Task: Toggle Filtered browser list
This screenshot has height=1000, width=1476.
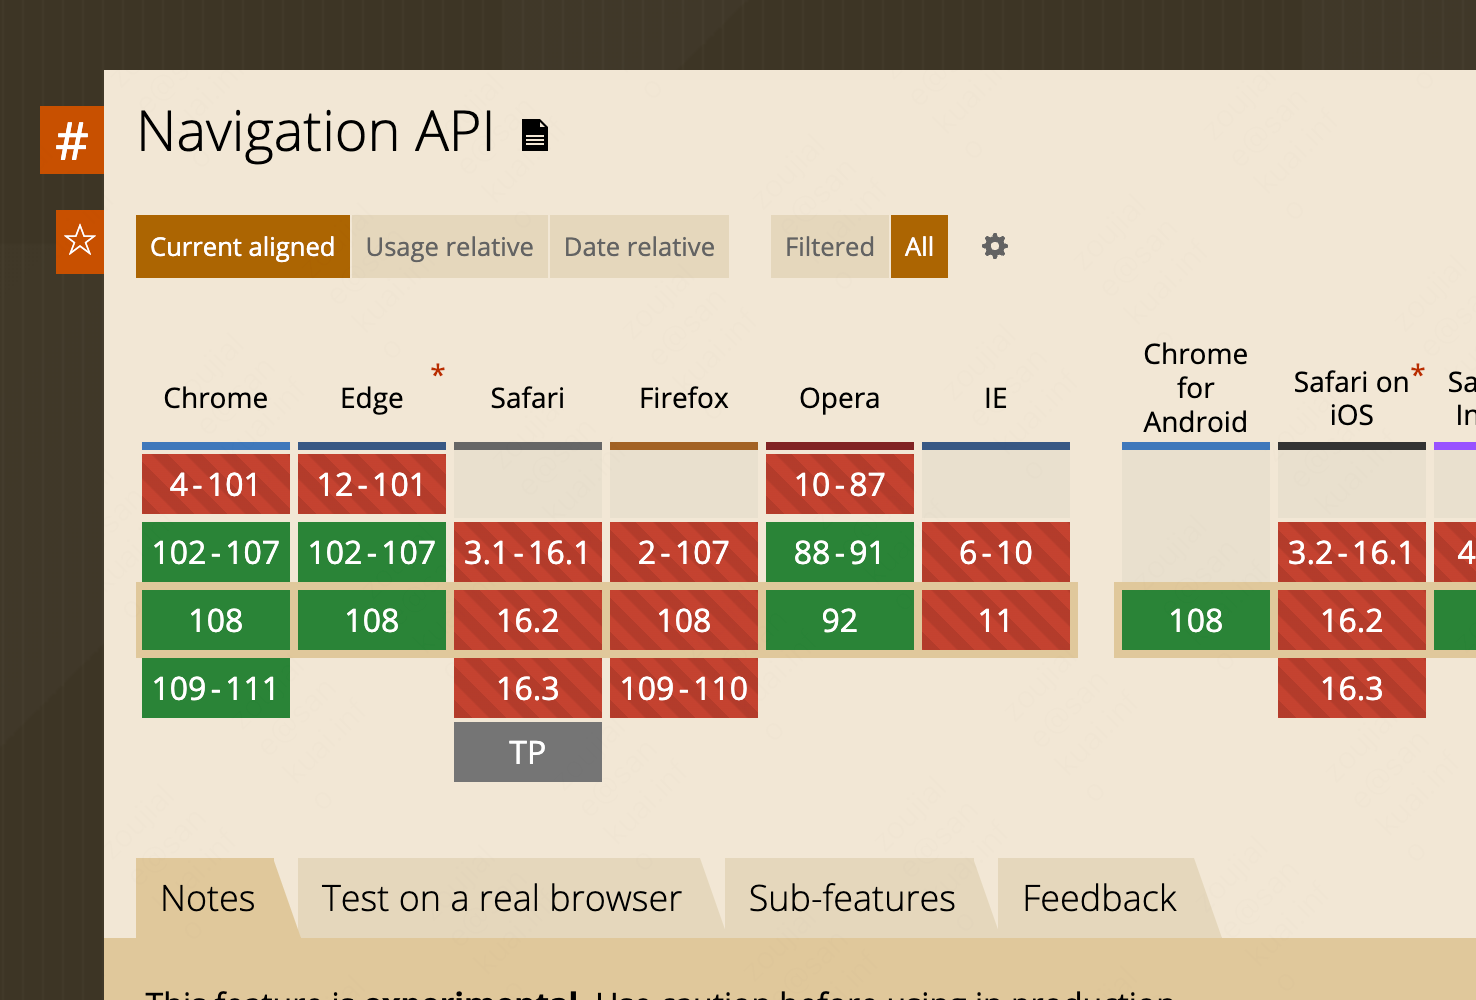Action: 830,246
